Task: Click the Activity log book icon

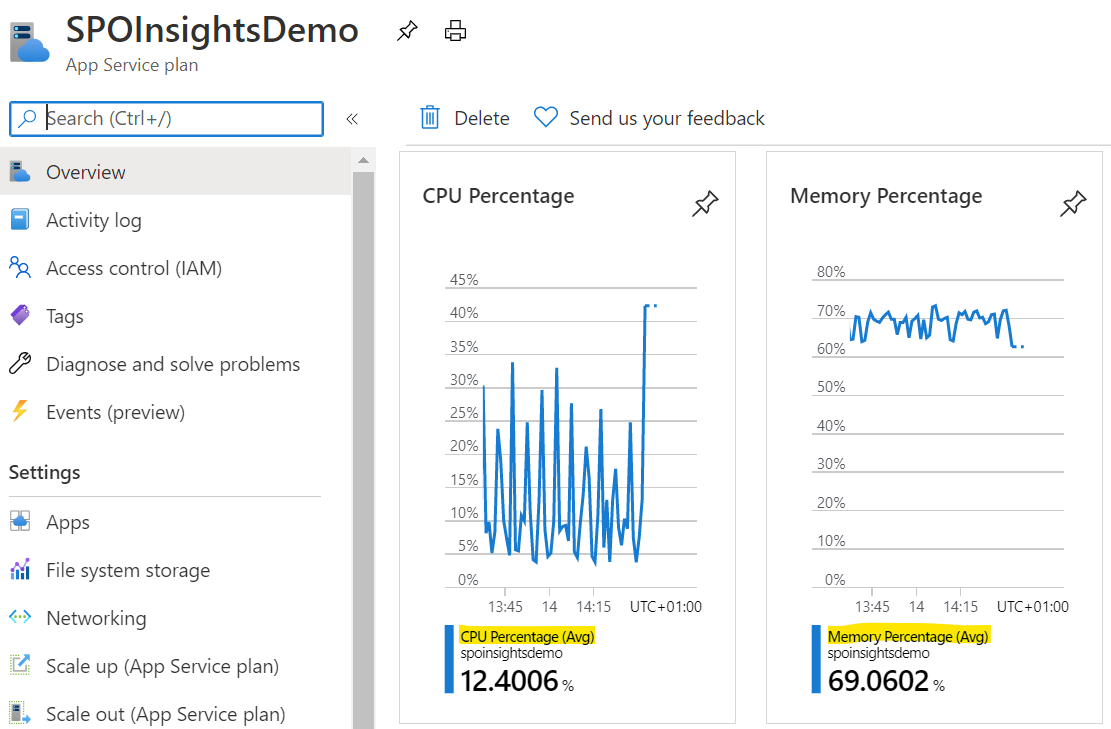Action: (x=20, y=220)
